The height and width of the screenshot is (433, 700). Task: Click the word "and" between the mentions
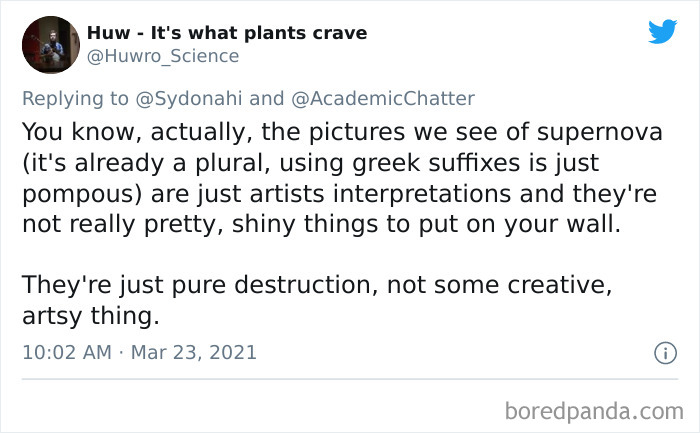point(267,99)
